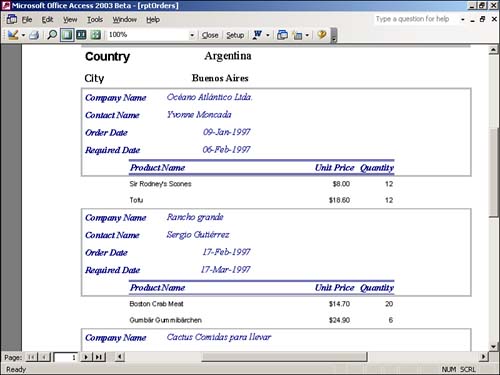This screenshot has height=375, width=500.
Task: Click the Close preview button
Action: tap(210, 35)
